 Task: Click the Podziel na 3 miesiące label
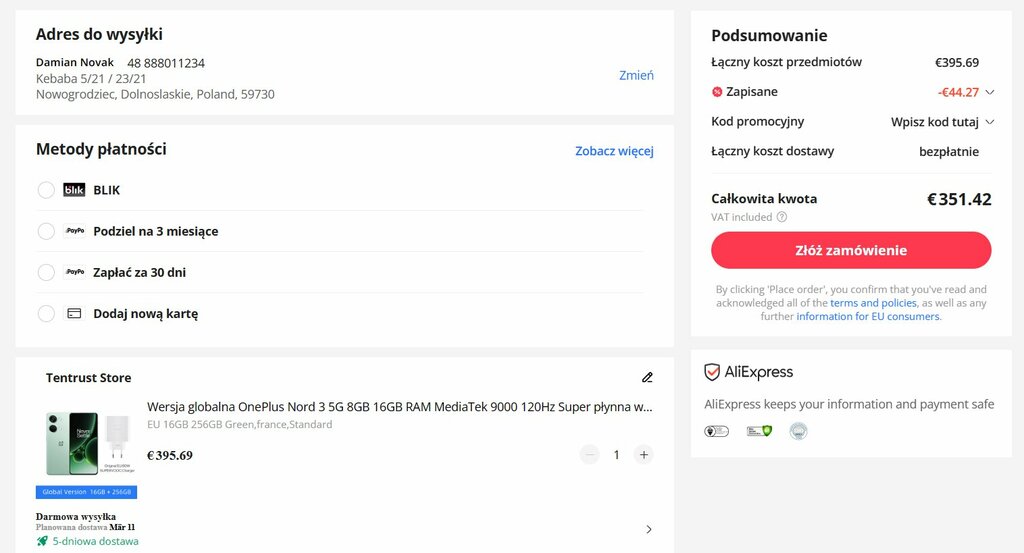(x=155, y=231)
